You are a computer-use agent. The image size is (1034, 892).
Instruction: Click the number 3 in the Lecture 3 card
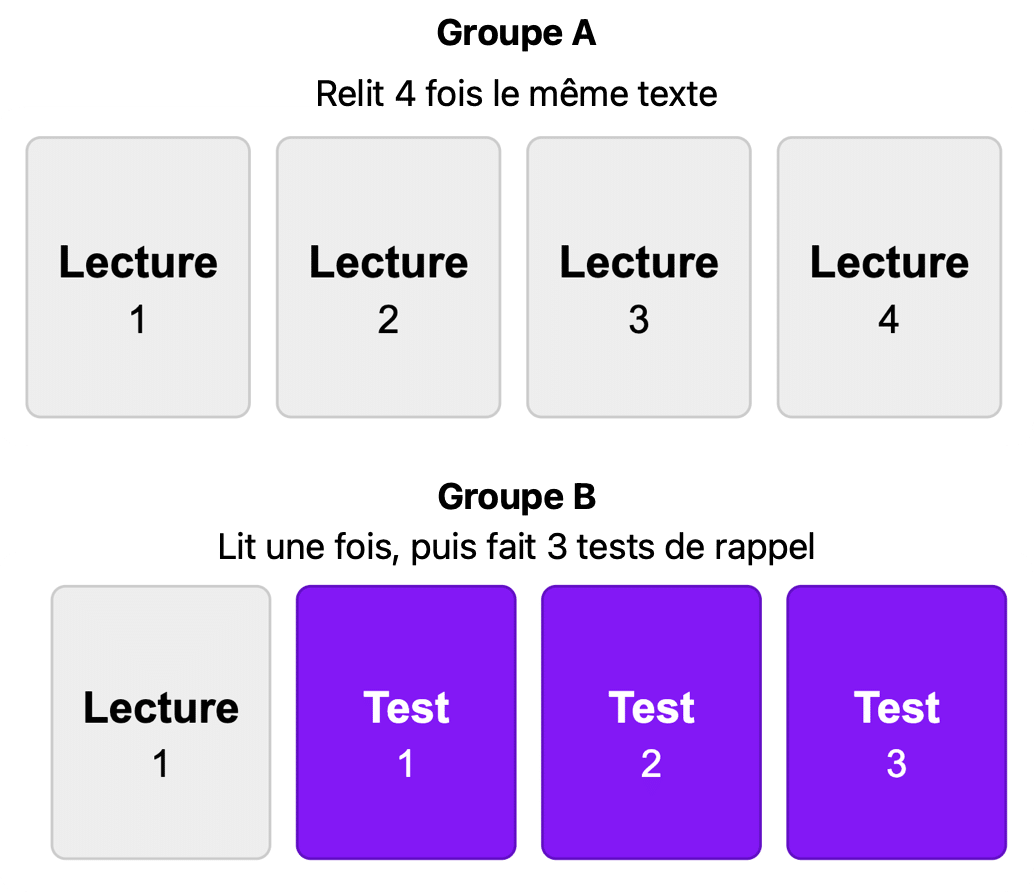pyautogui.click(x=638, y=320)
